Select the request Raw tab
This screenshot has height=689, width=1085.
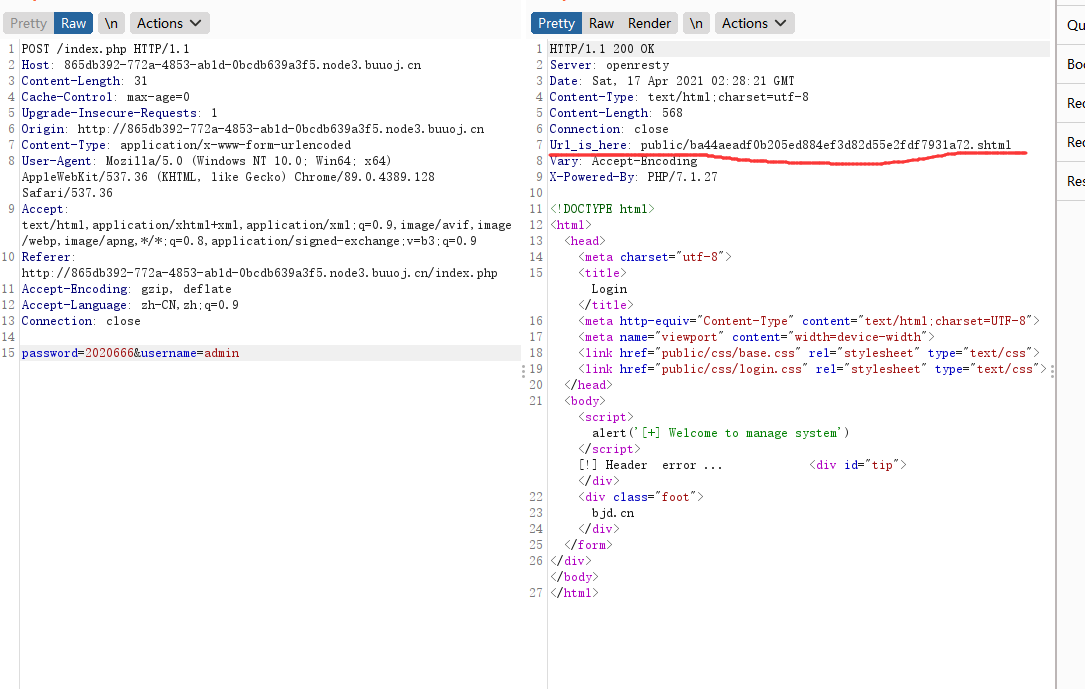(73, 23)
